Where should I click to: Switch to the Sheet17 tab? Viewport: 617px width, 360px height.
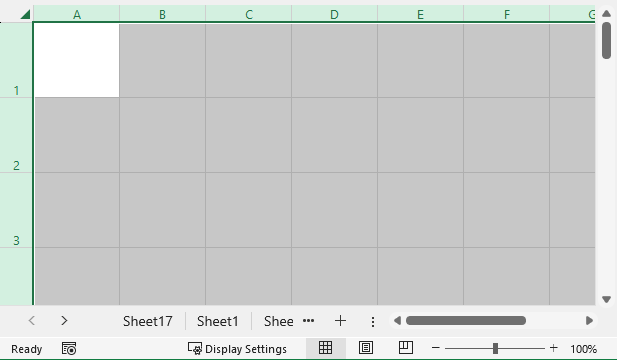coord(148,321)
